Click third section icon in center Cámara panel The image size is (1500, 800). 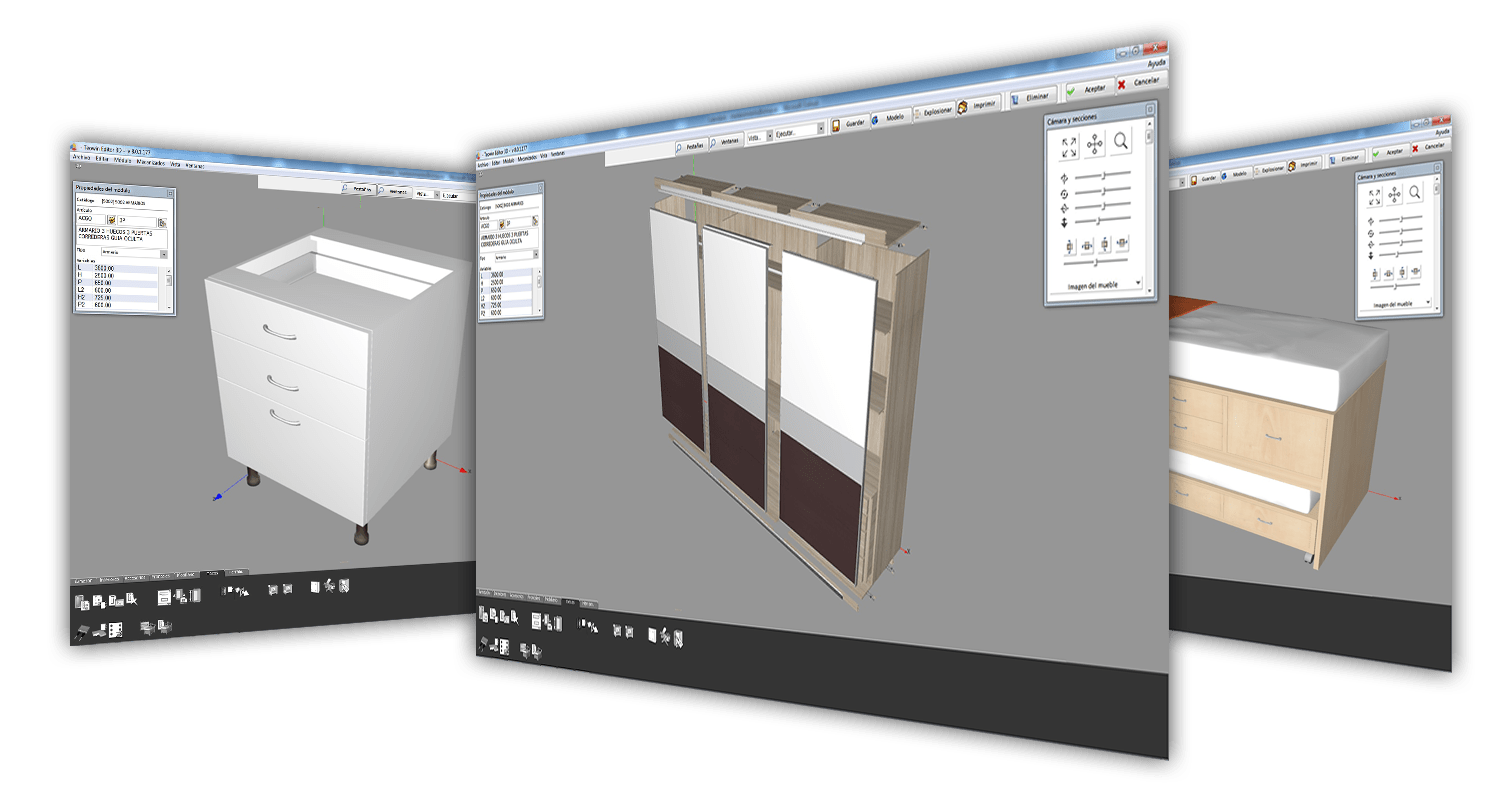(1105, 244)
